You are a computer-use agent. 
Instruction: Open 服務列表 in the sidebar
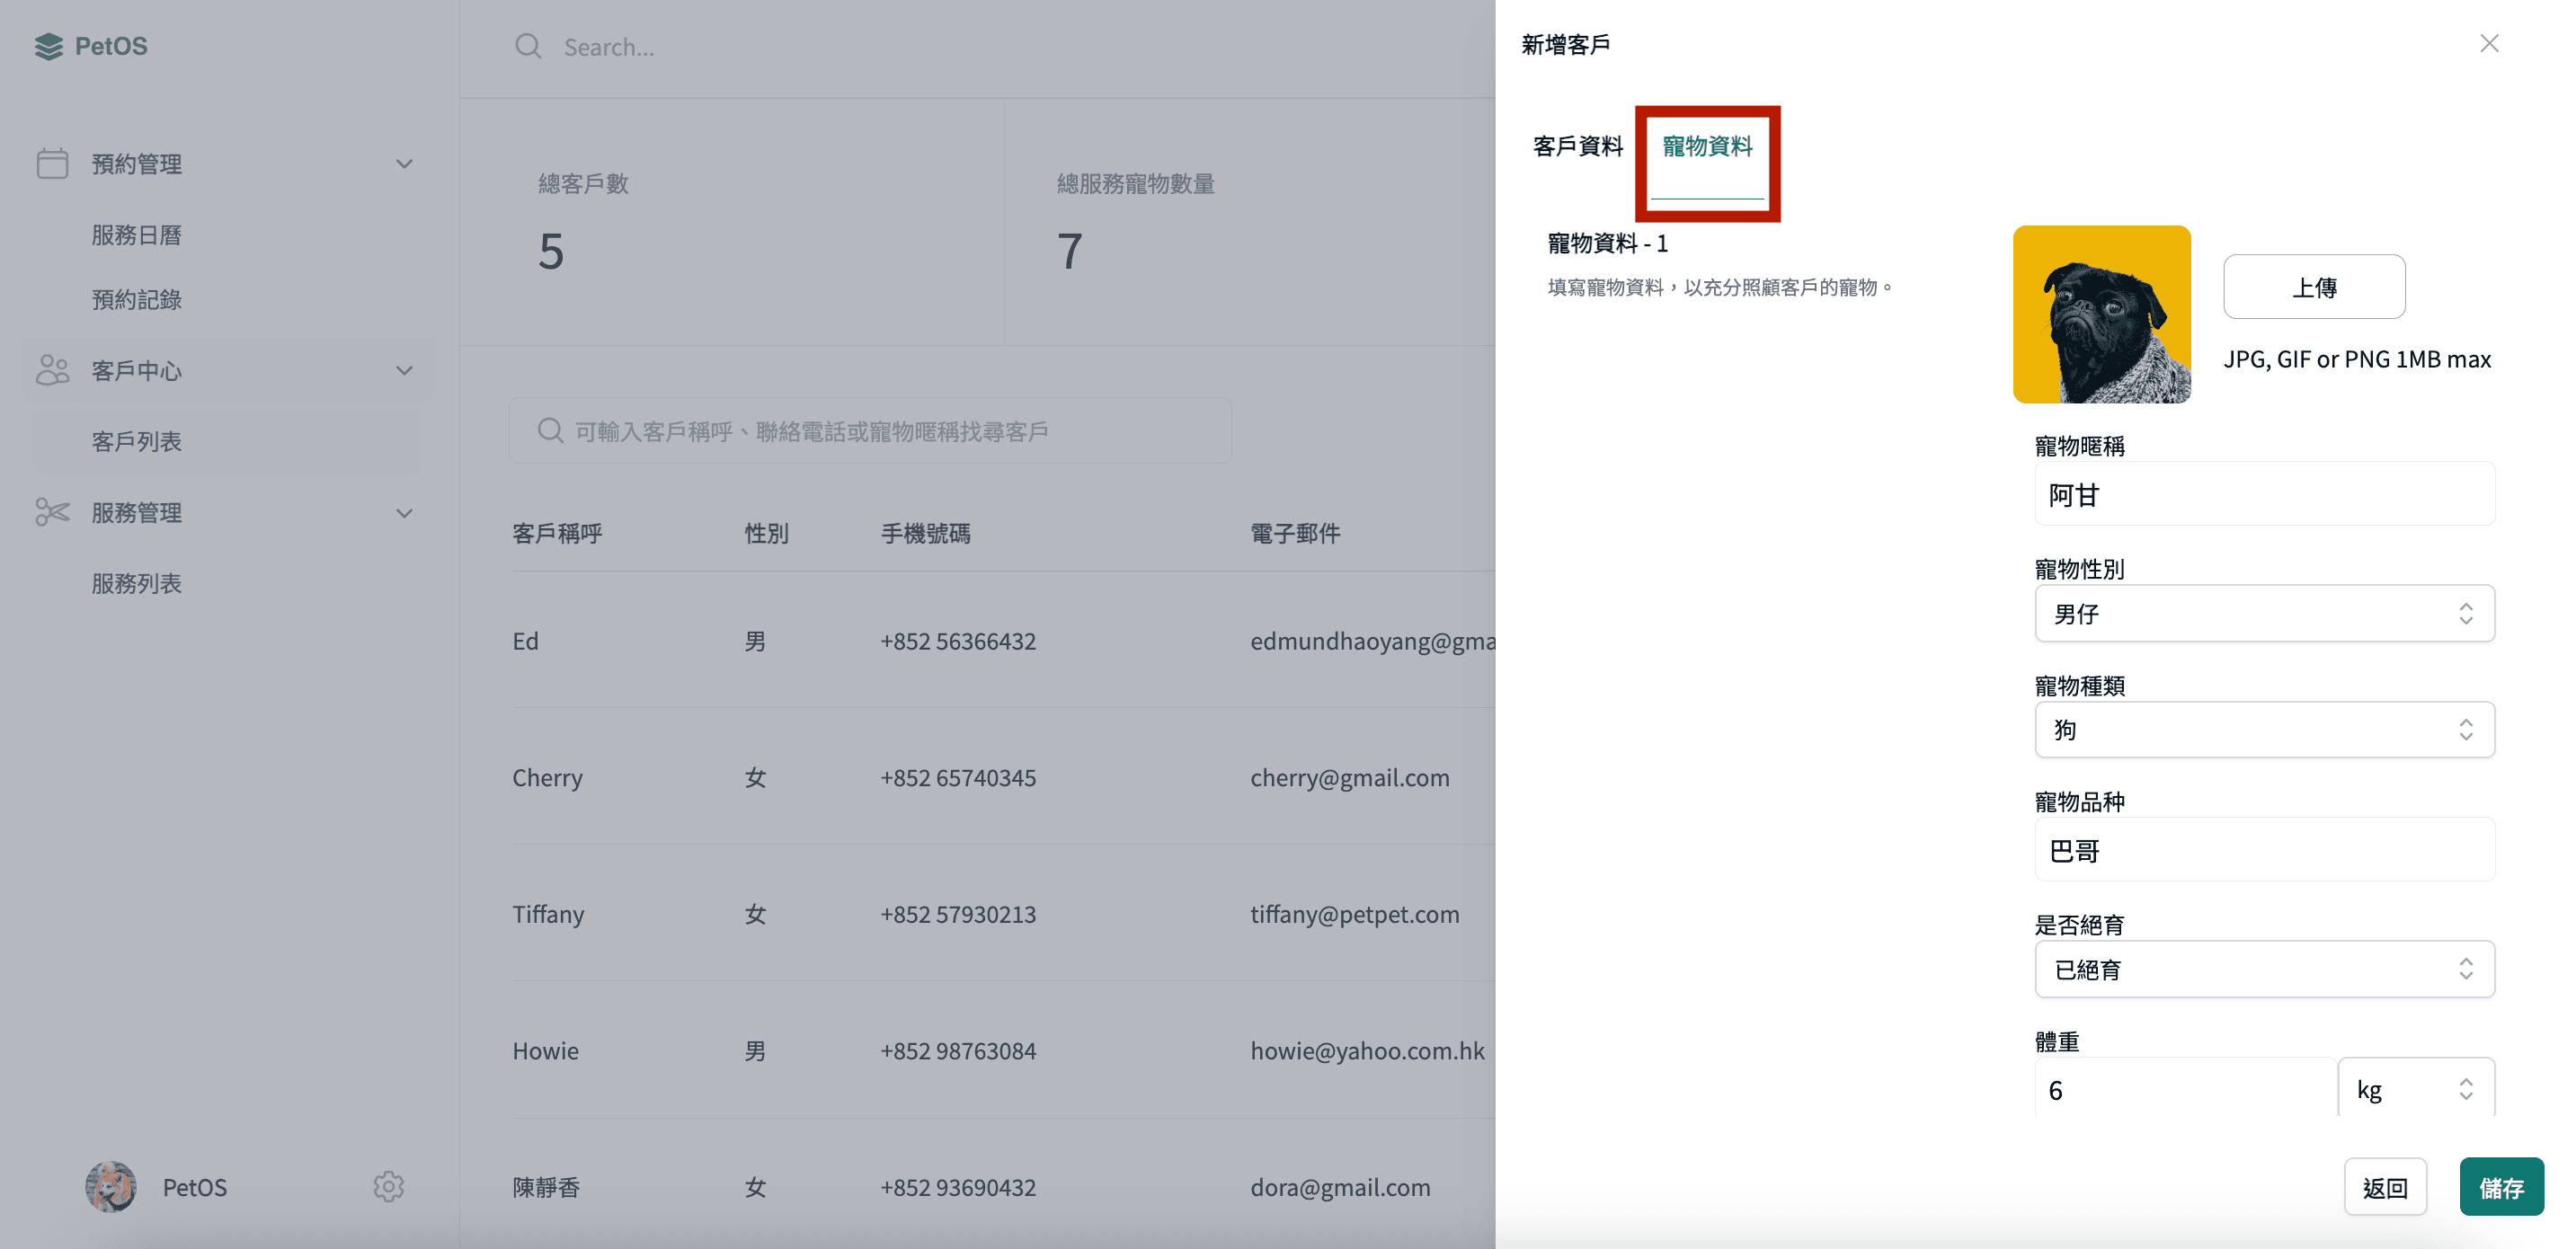pos(136,583)
